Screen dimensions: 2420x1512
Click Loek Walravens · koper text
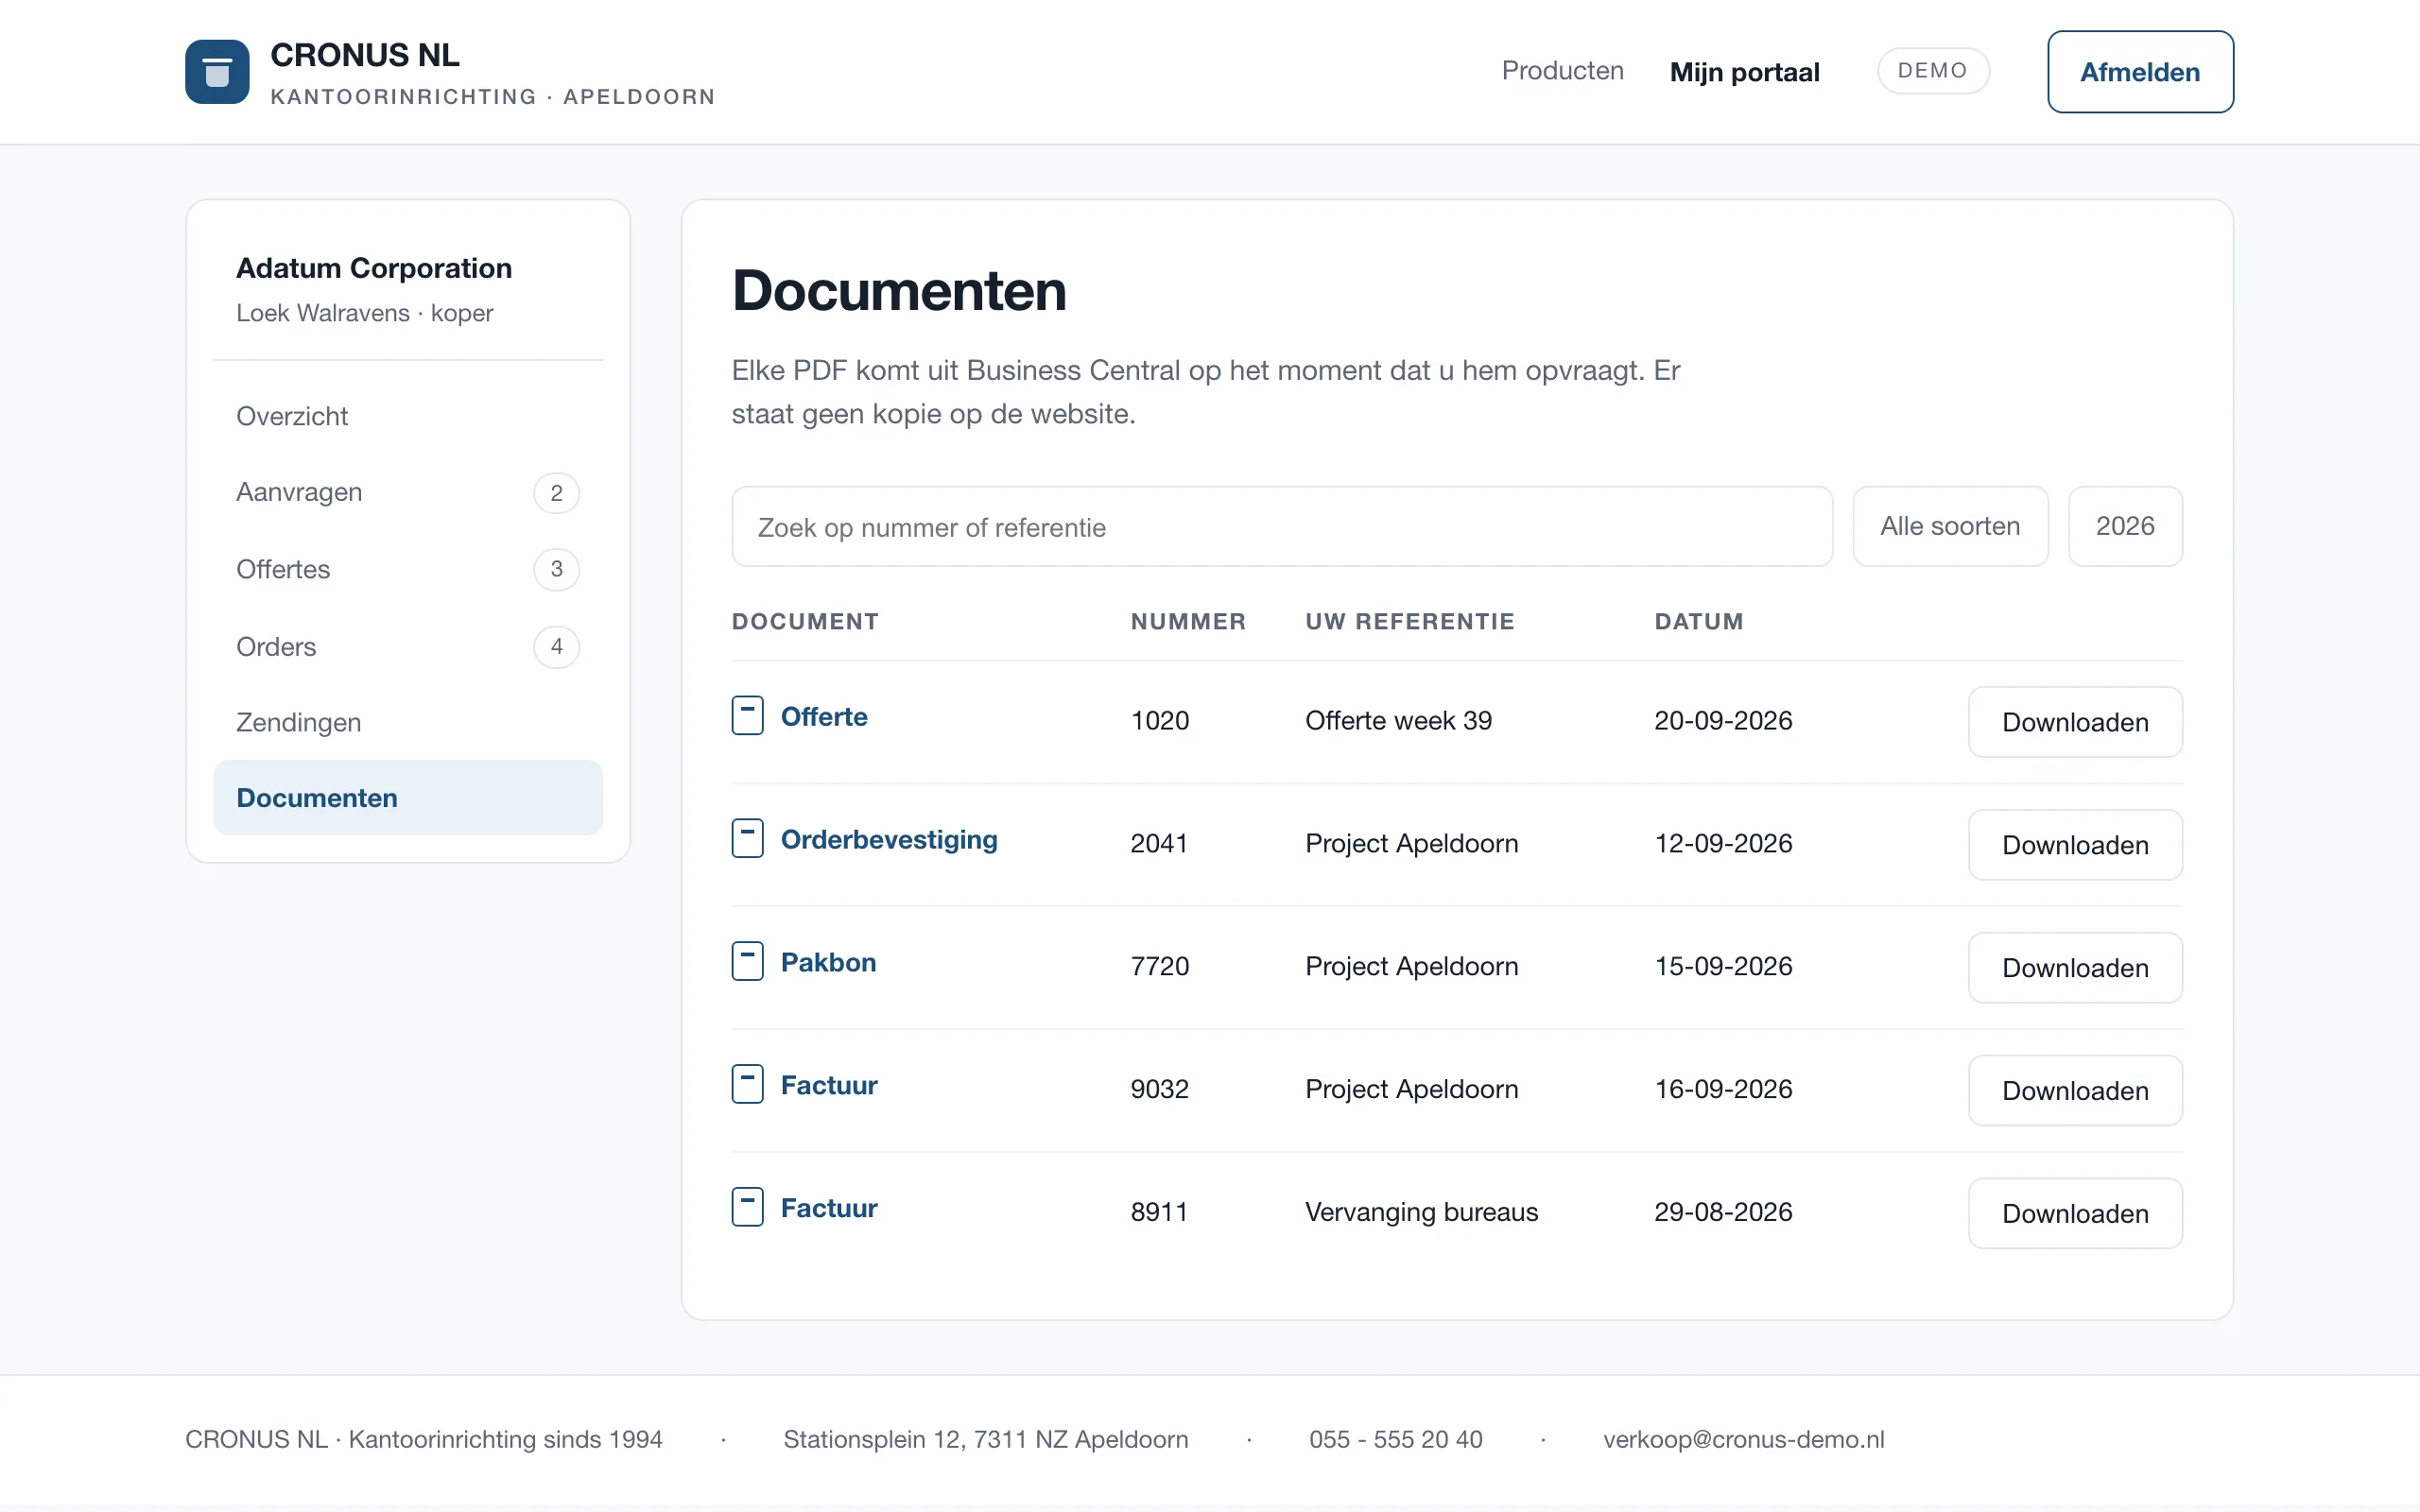pos(364,314)
